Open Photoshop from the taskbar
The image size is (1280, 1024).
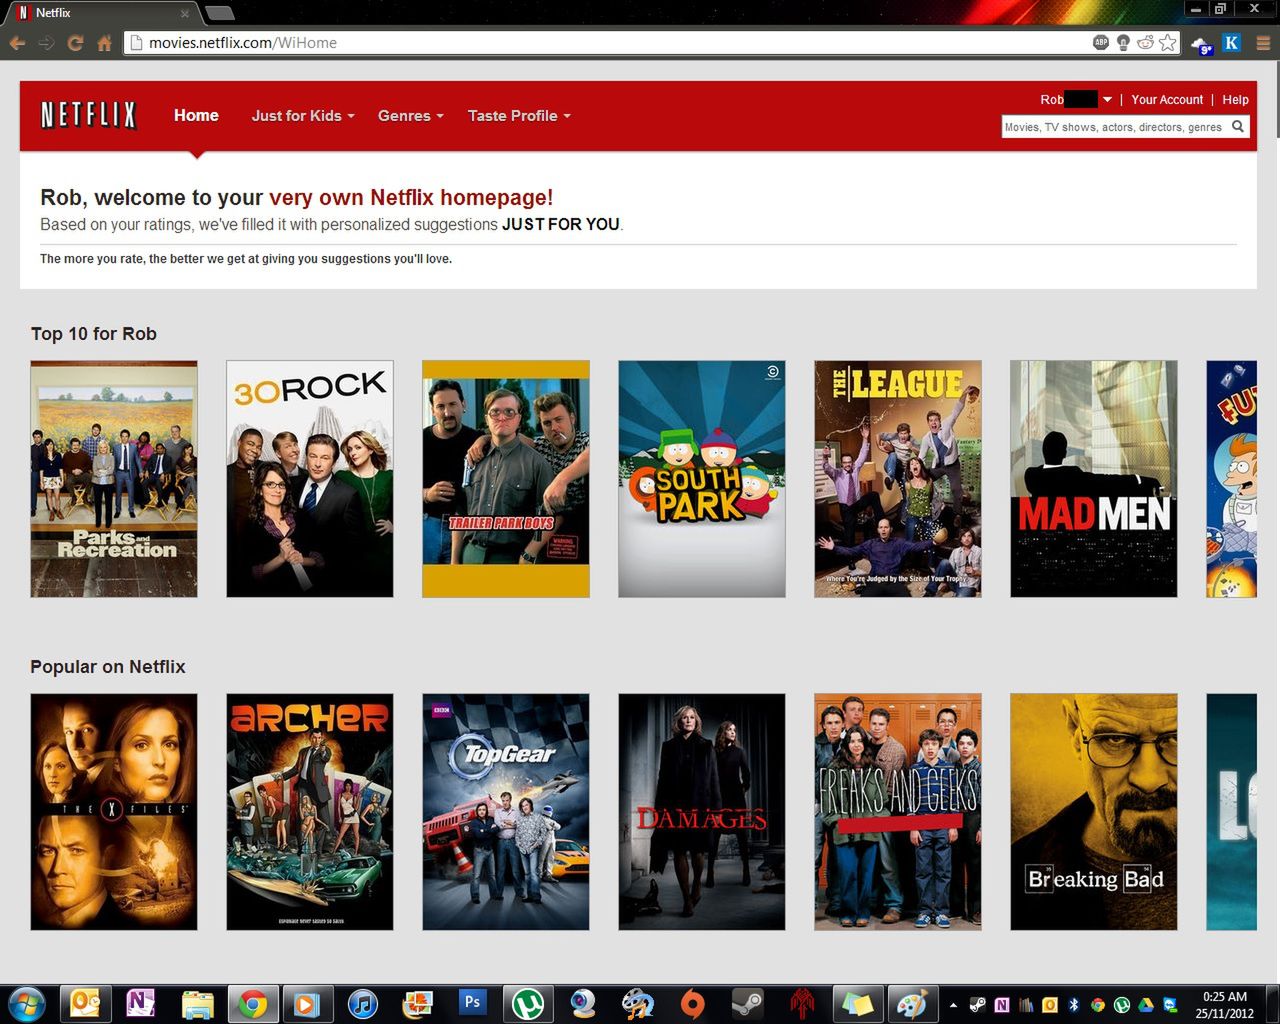tap(473, 1003)
